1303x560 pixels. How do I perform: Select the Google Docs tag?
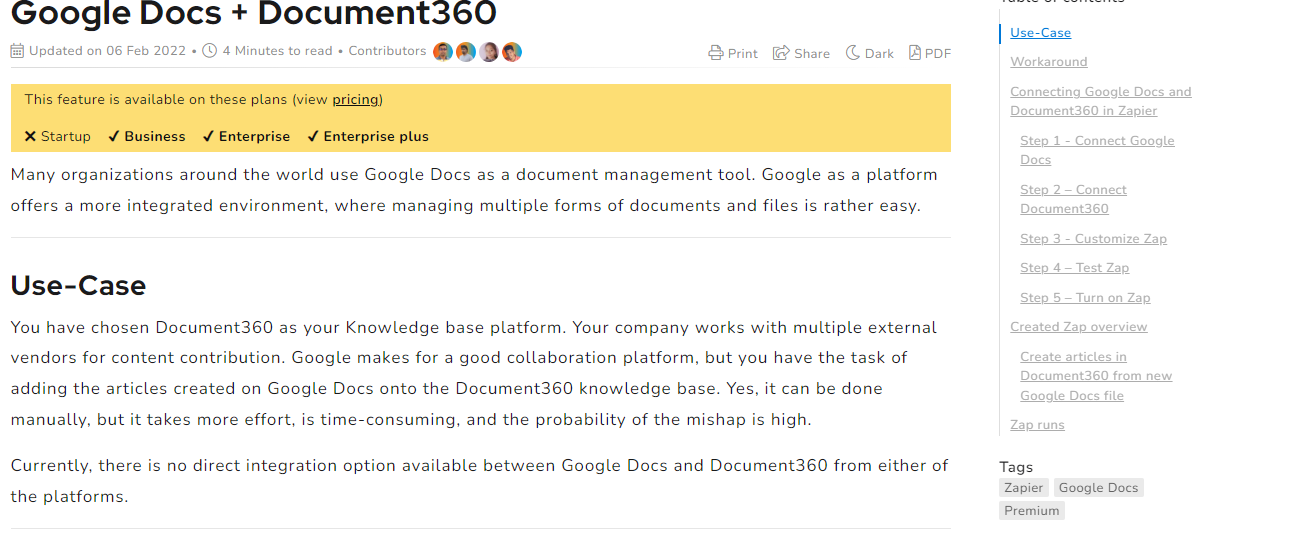[1098, 488]
